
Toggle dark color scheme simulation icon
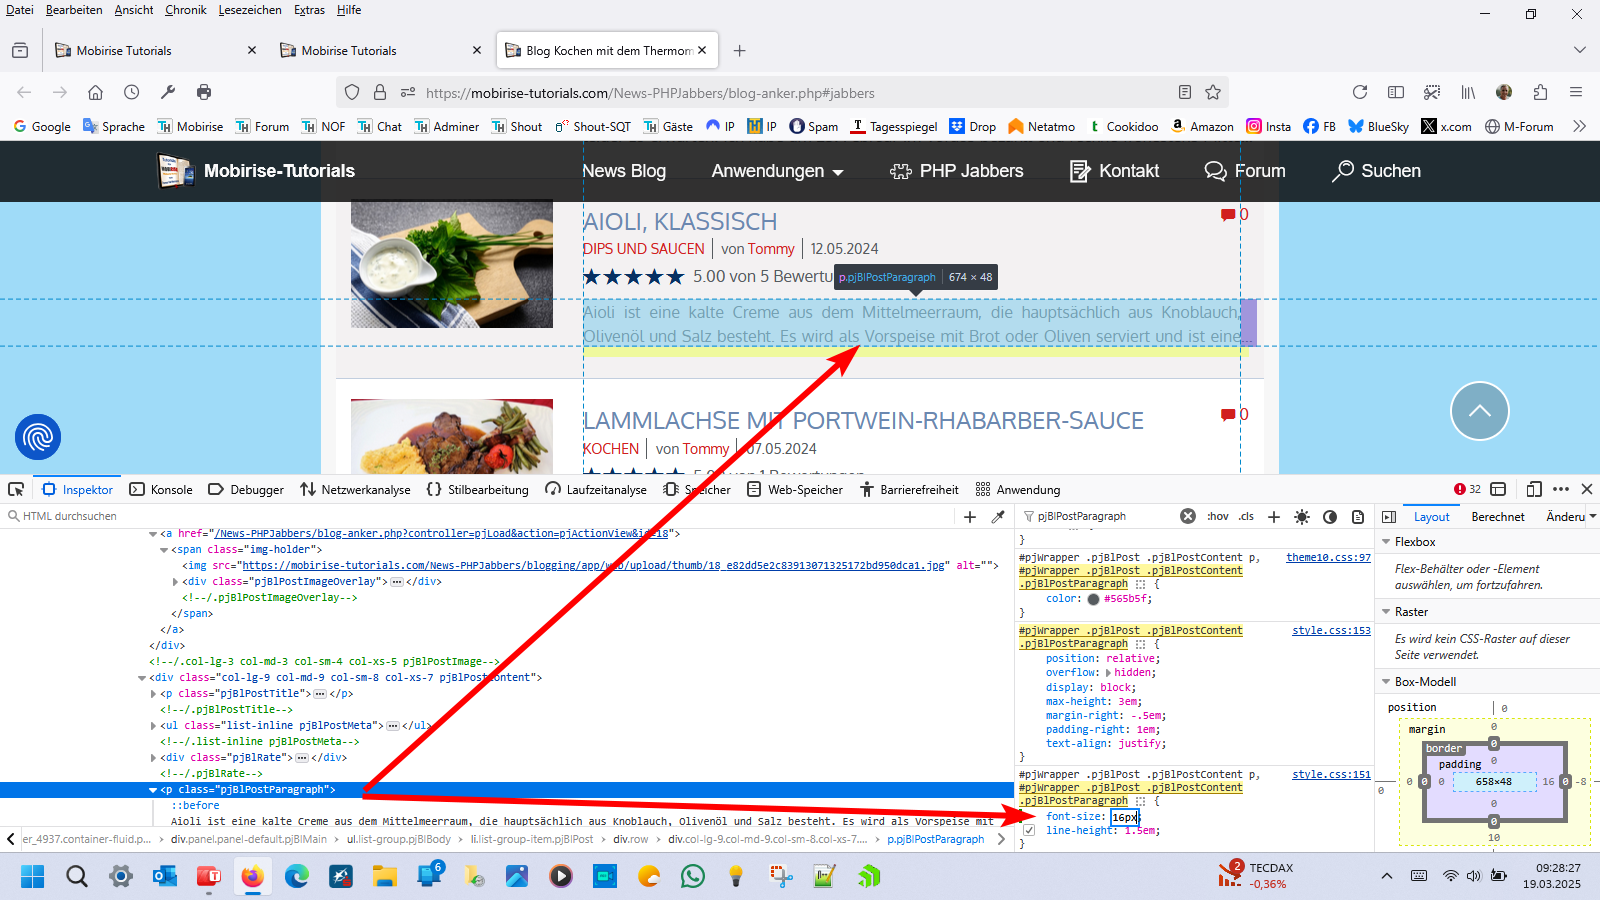(x=1329, y=517)
